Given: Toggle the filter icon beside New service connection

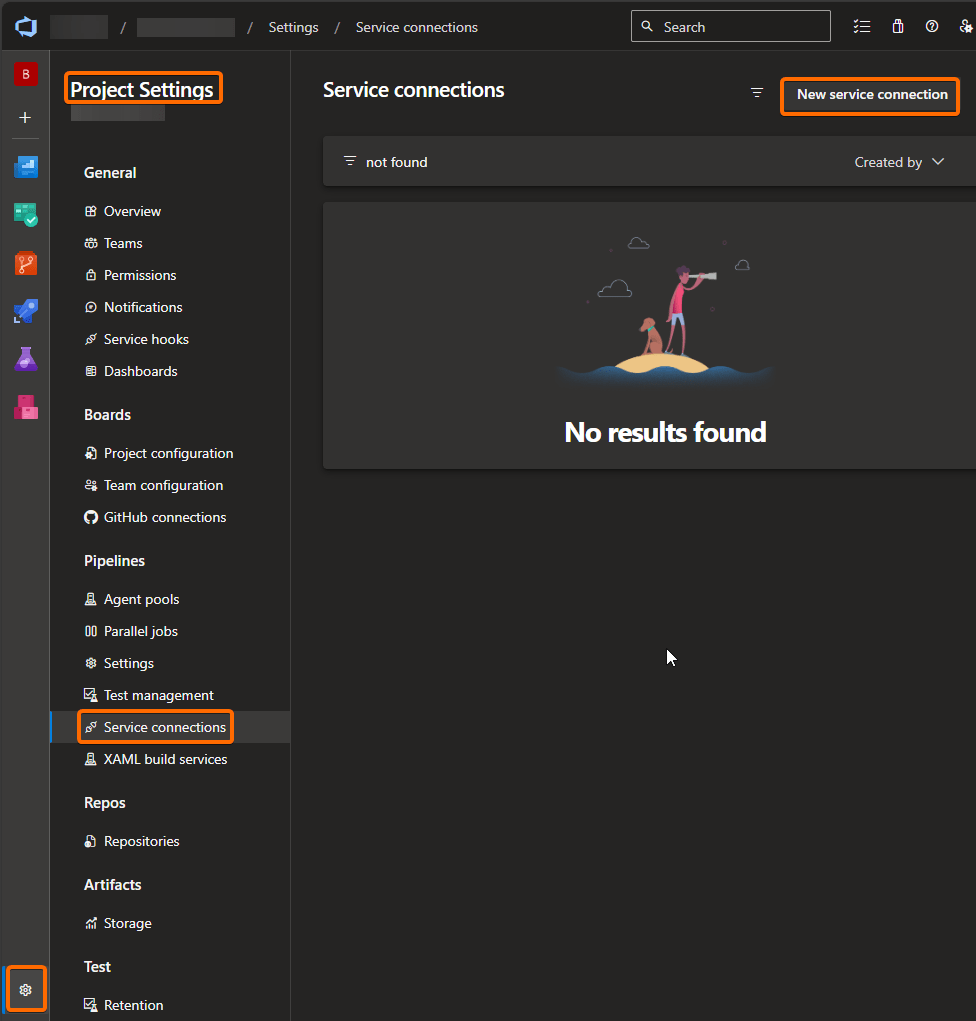Looking at the screenshot, I should click(757, 93).
